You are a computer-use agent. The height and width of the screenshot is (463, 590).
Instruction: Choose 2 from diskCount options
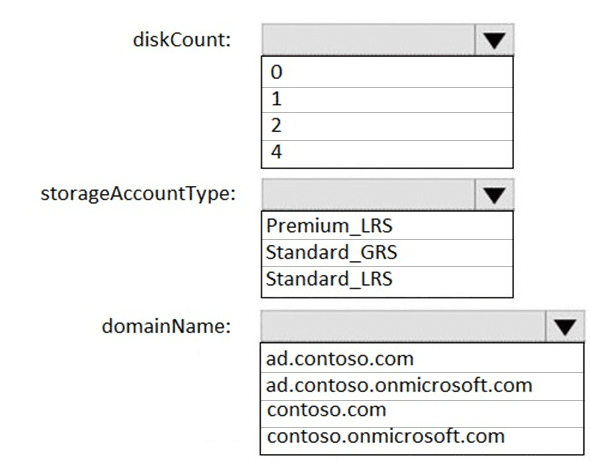tap(387, 126)
